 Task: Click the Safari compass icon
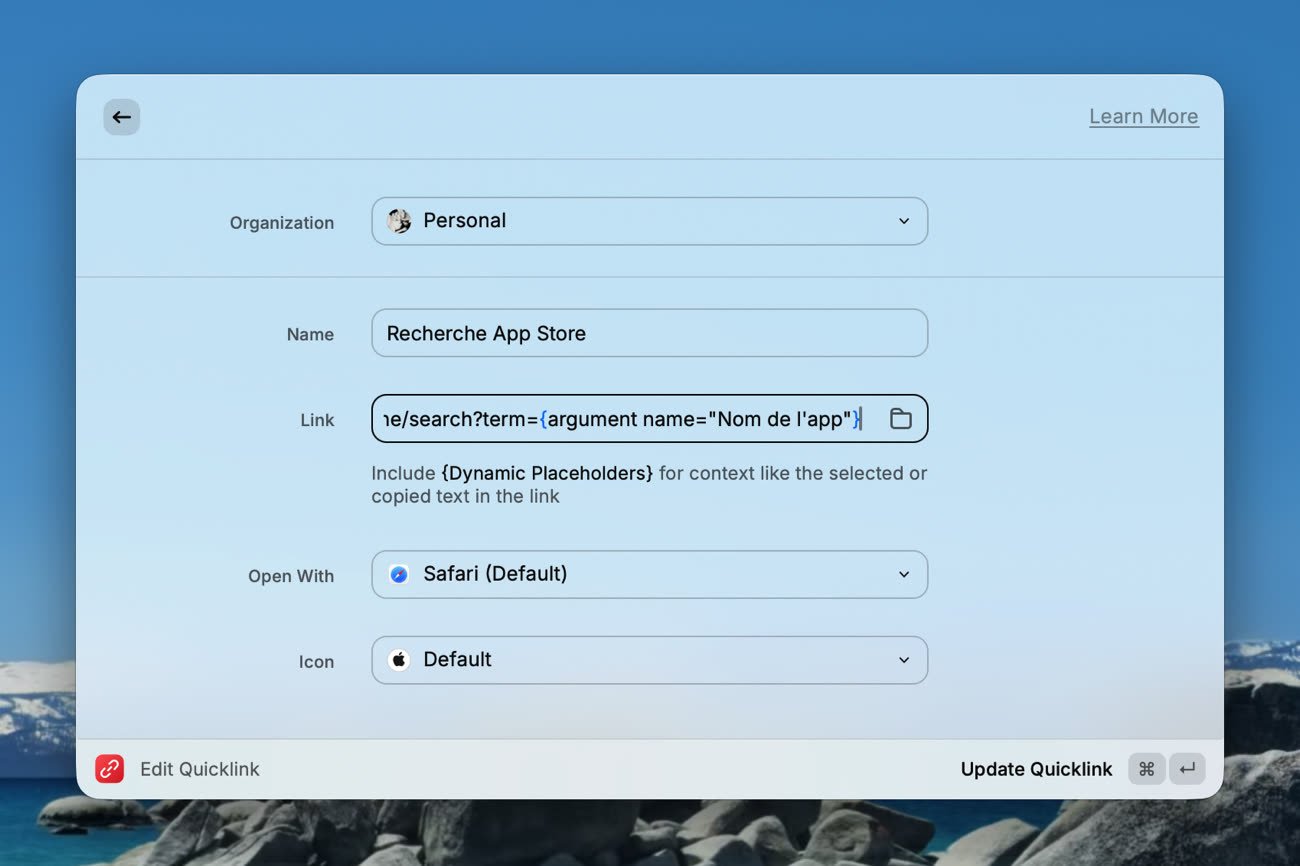tap(399, 574)
